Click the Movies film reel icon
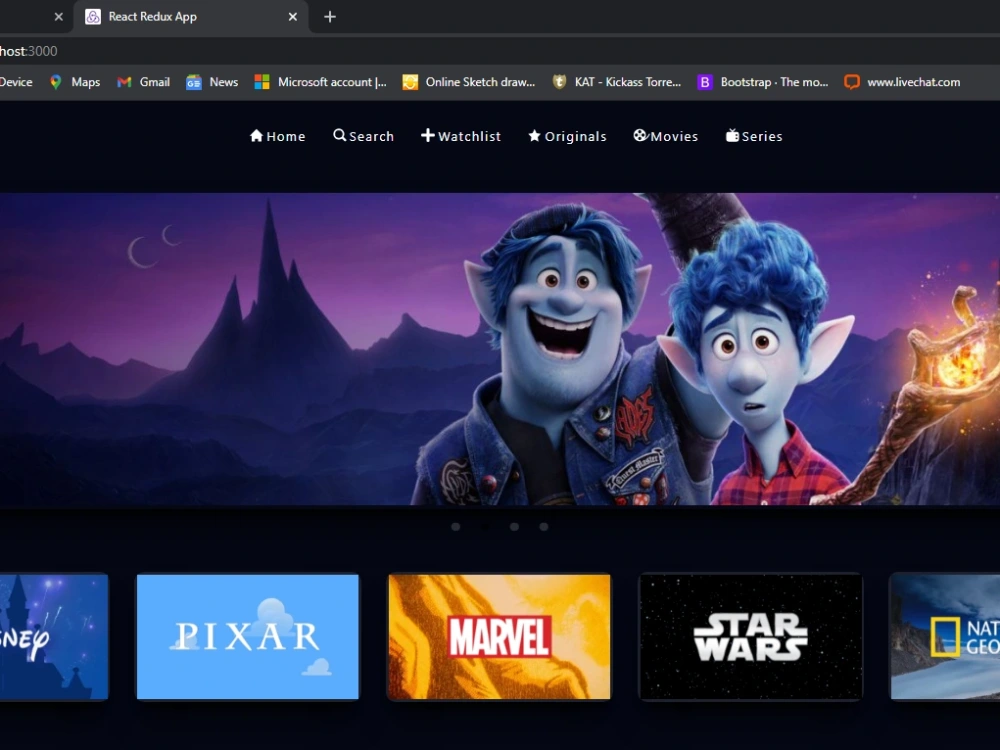1000x750 pixels. (640, 135)
